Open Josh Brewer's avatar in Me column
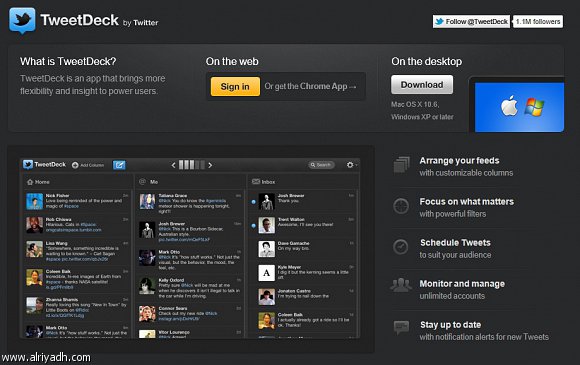 pyautogui.click(x=147, y=230)
